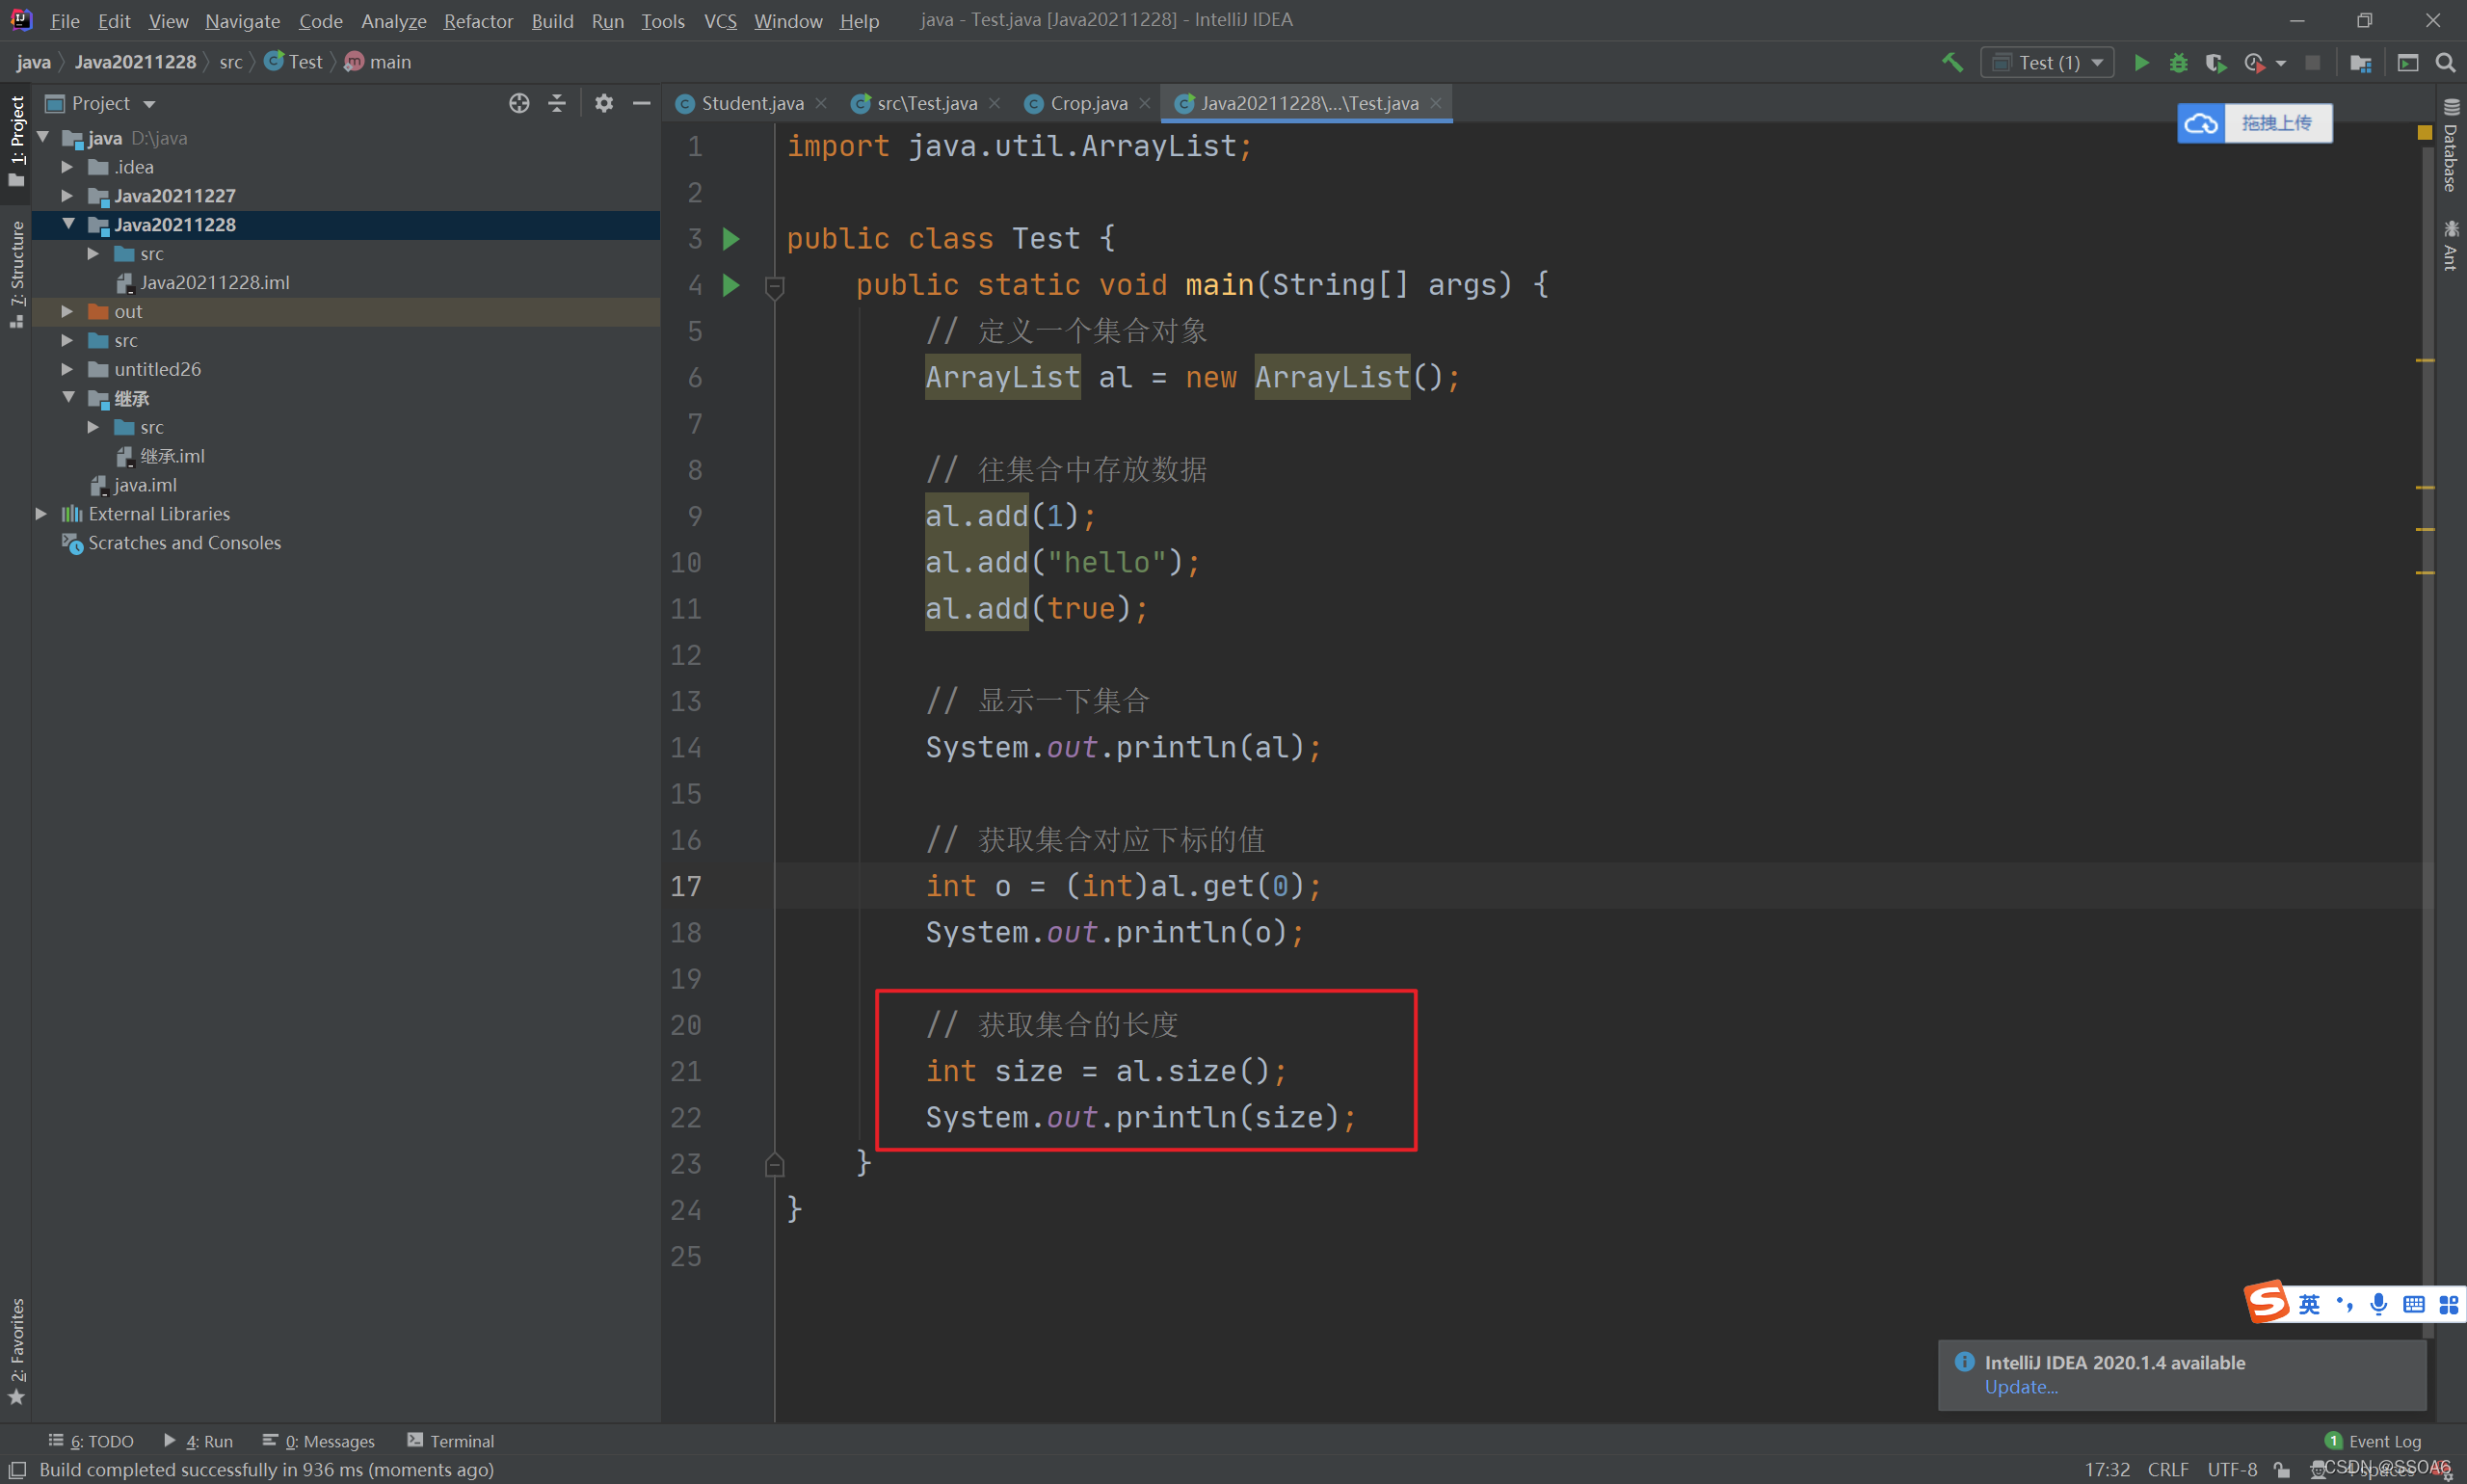The height and width of the screenshot is (1484, 2467).
Task: Click the cloud upload icon widget
Action: (2201, 123)
